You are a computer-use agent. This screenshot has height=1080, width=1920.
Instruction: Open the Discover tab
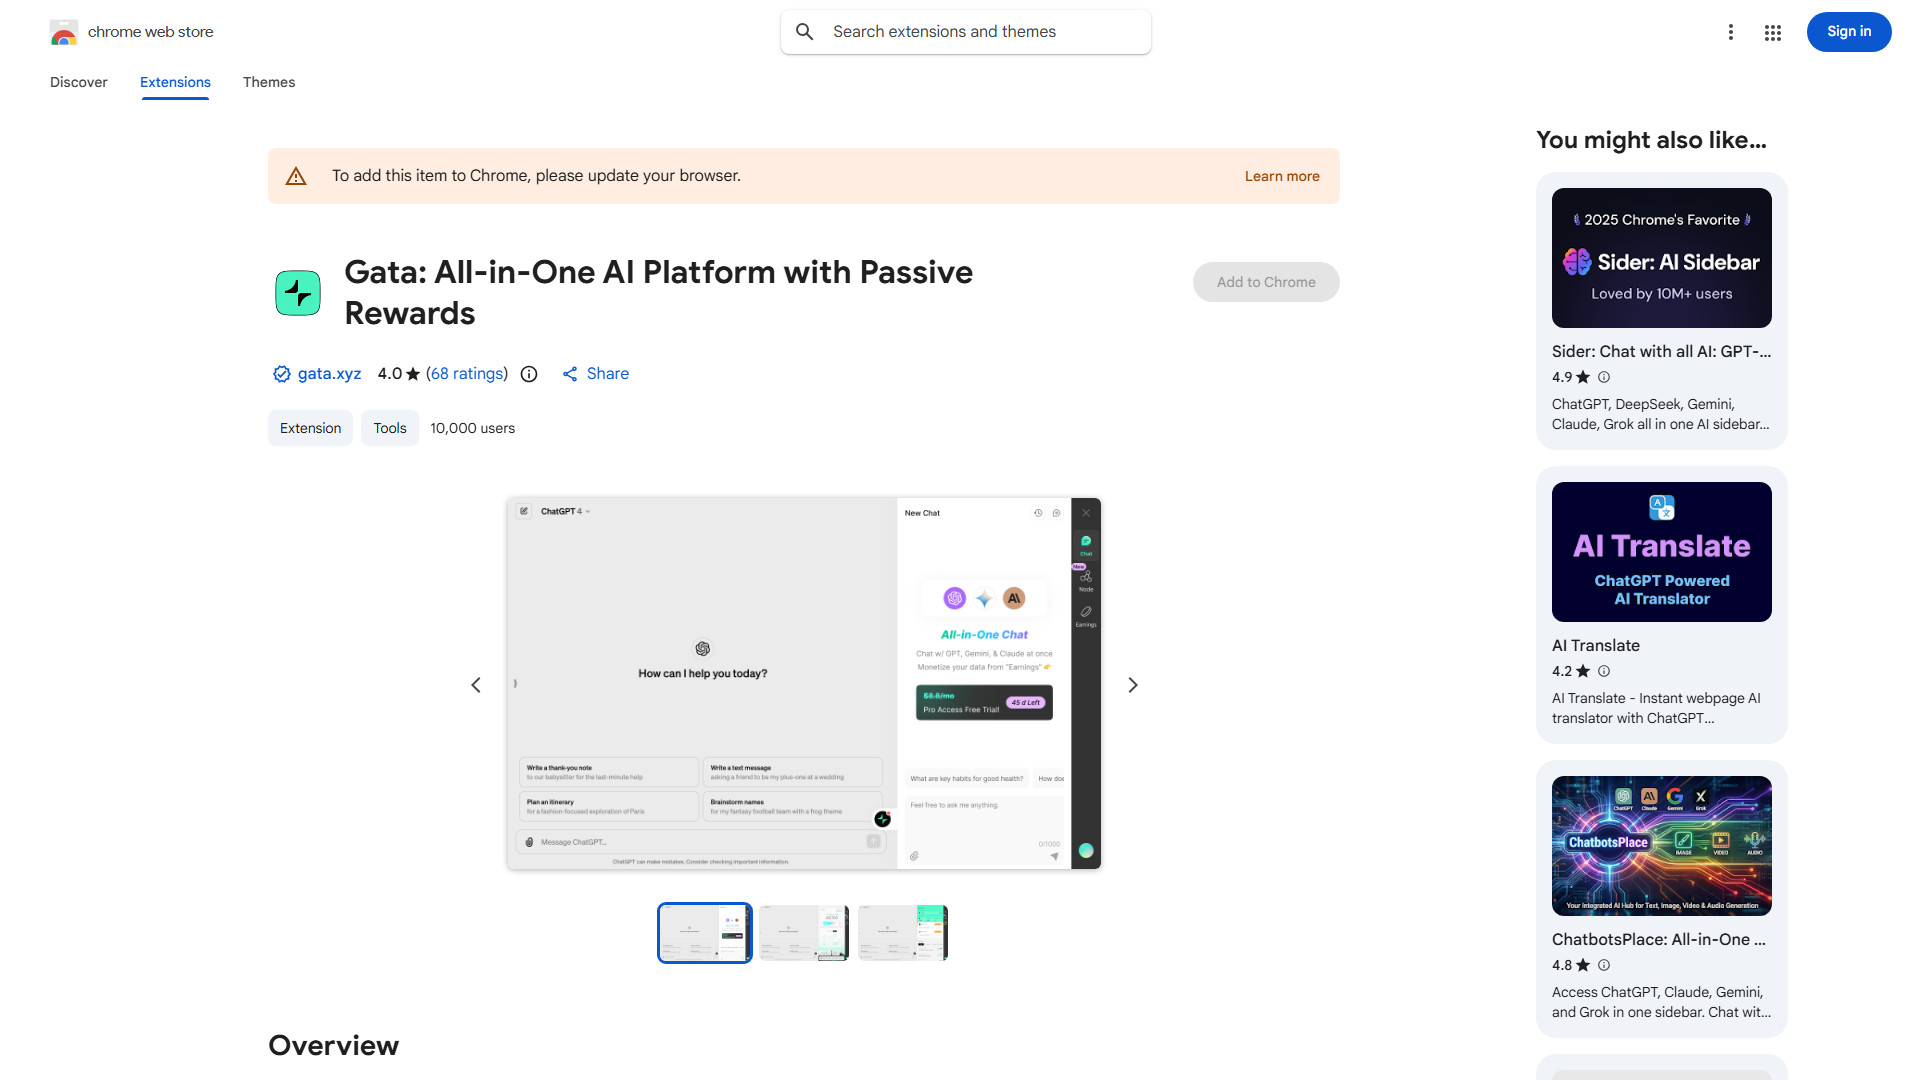click(78, 82)
